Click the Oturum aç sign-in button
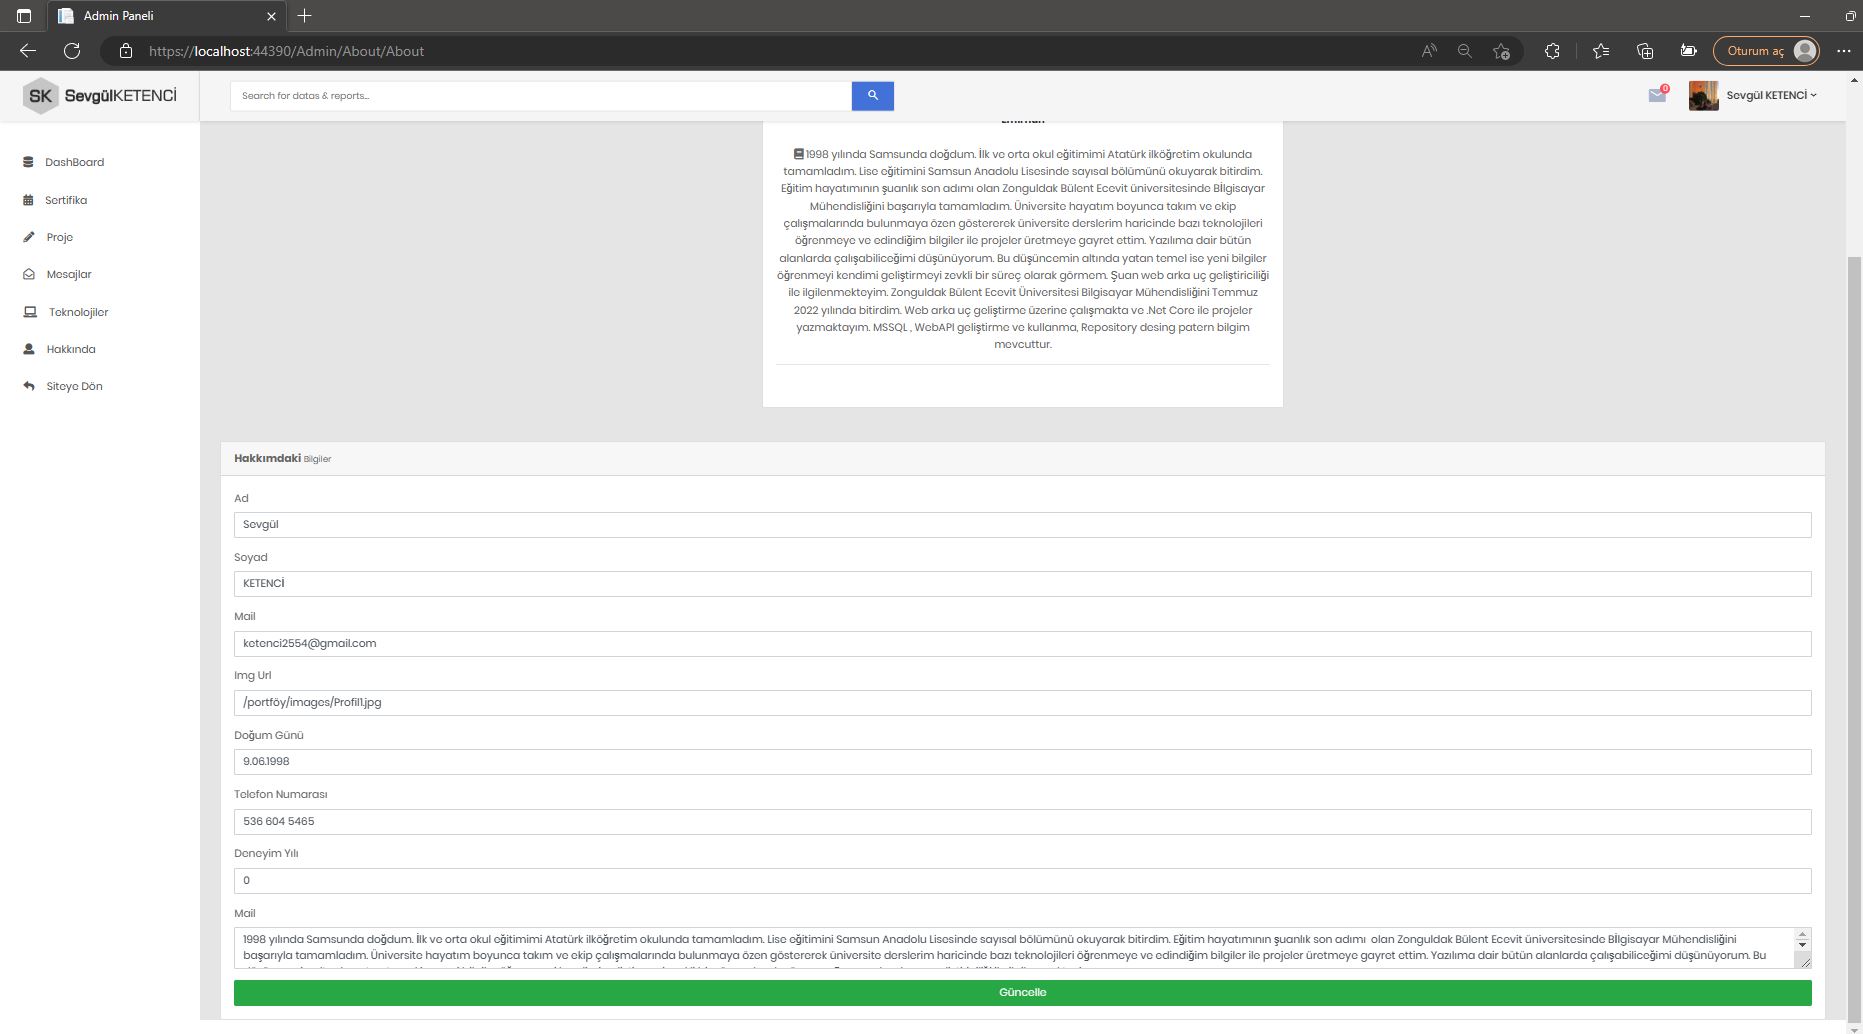1863x1034 pixels. pos(1766,51)
